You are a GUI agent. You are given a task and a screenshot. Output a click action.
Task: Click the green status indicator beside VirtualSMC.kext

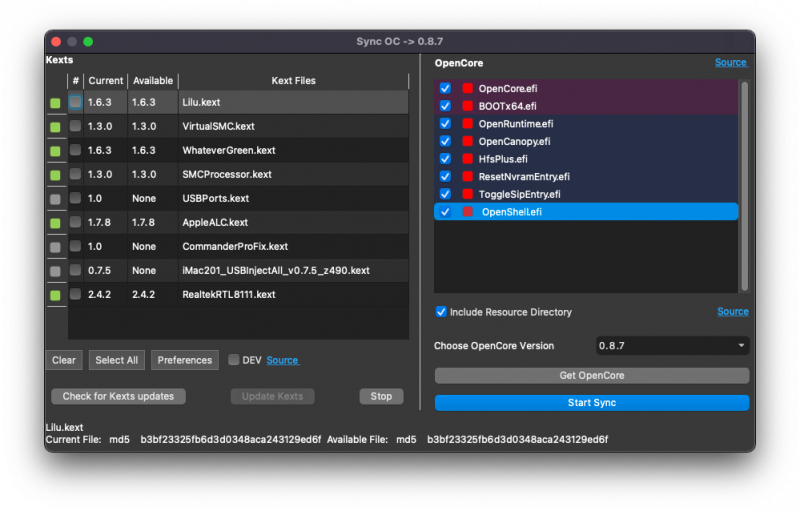[55, 127]
